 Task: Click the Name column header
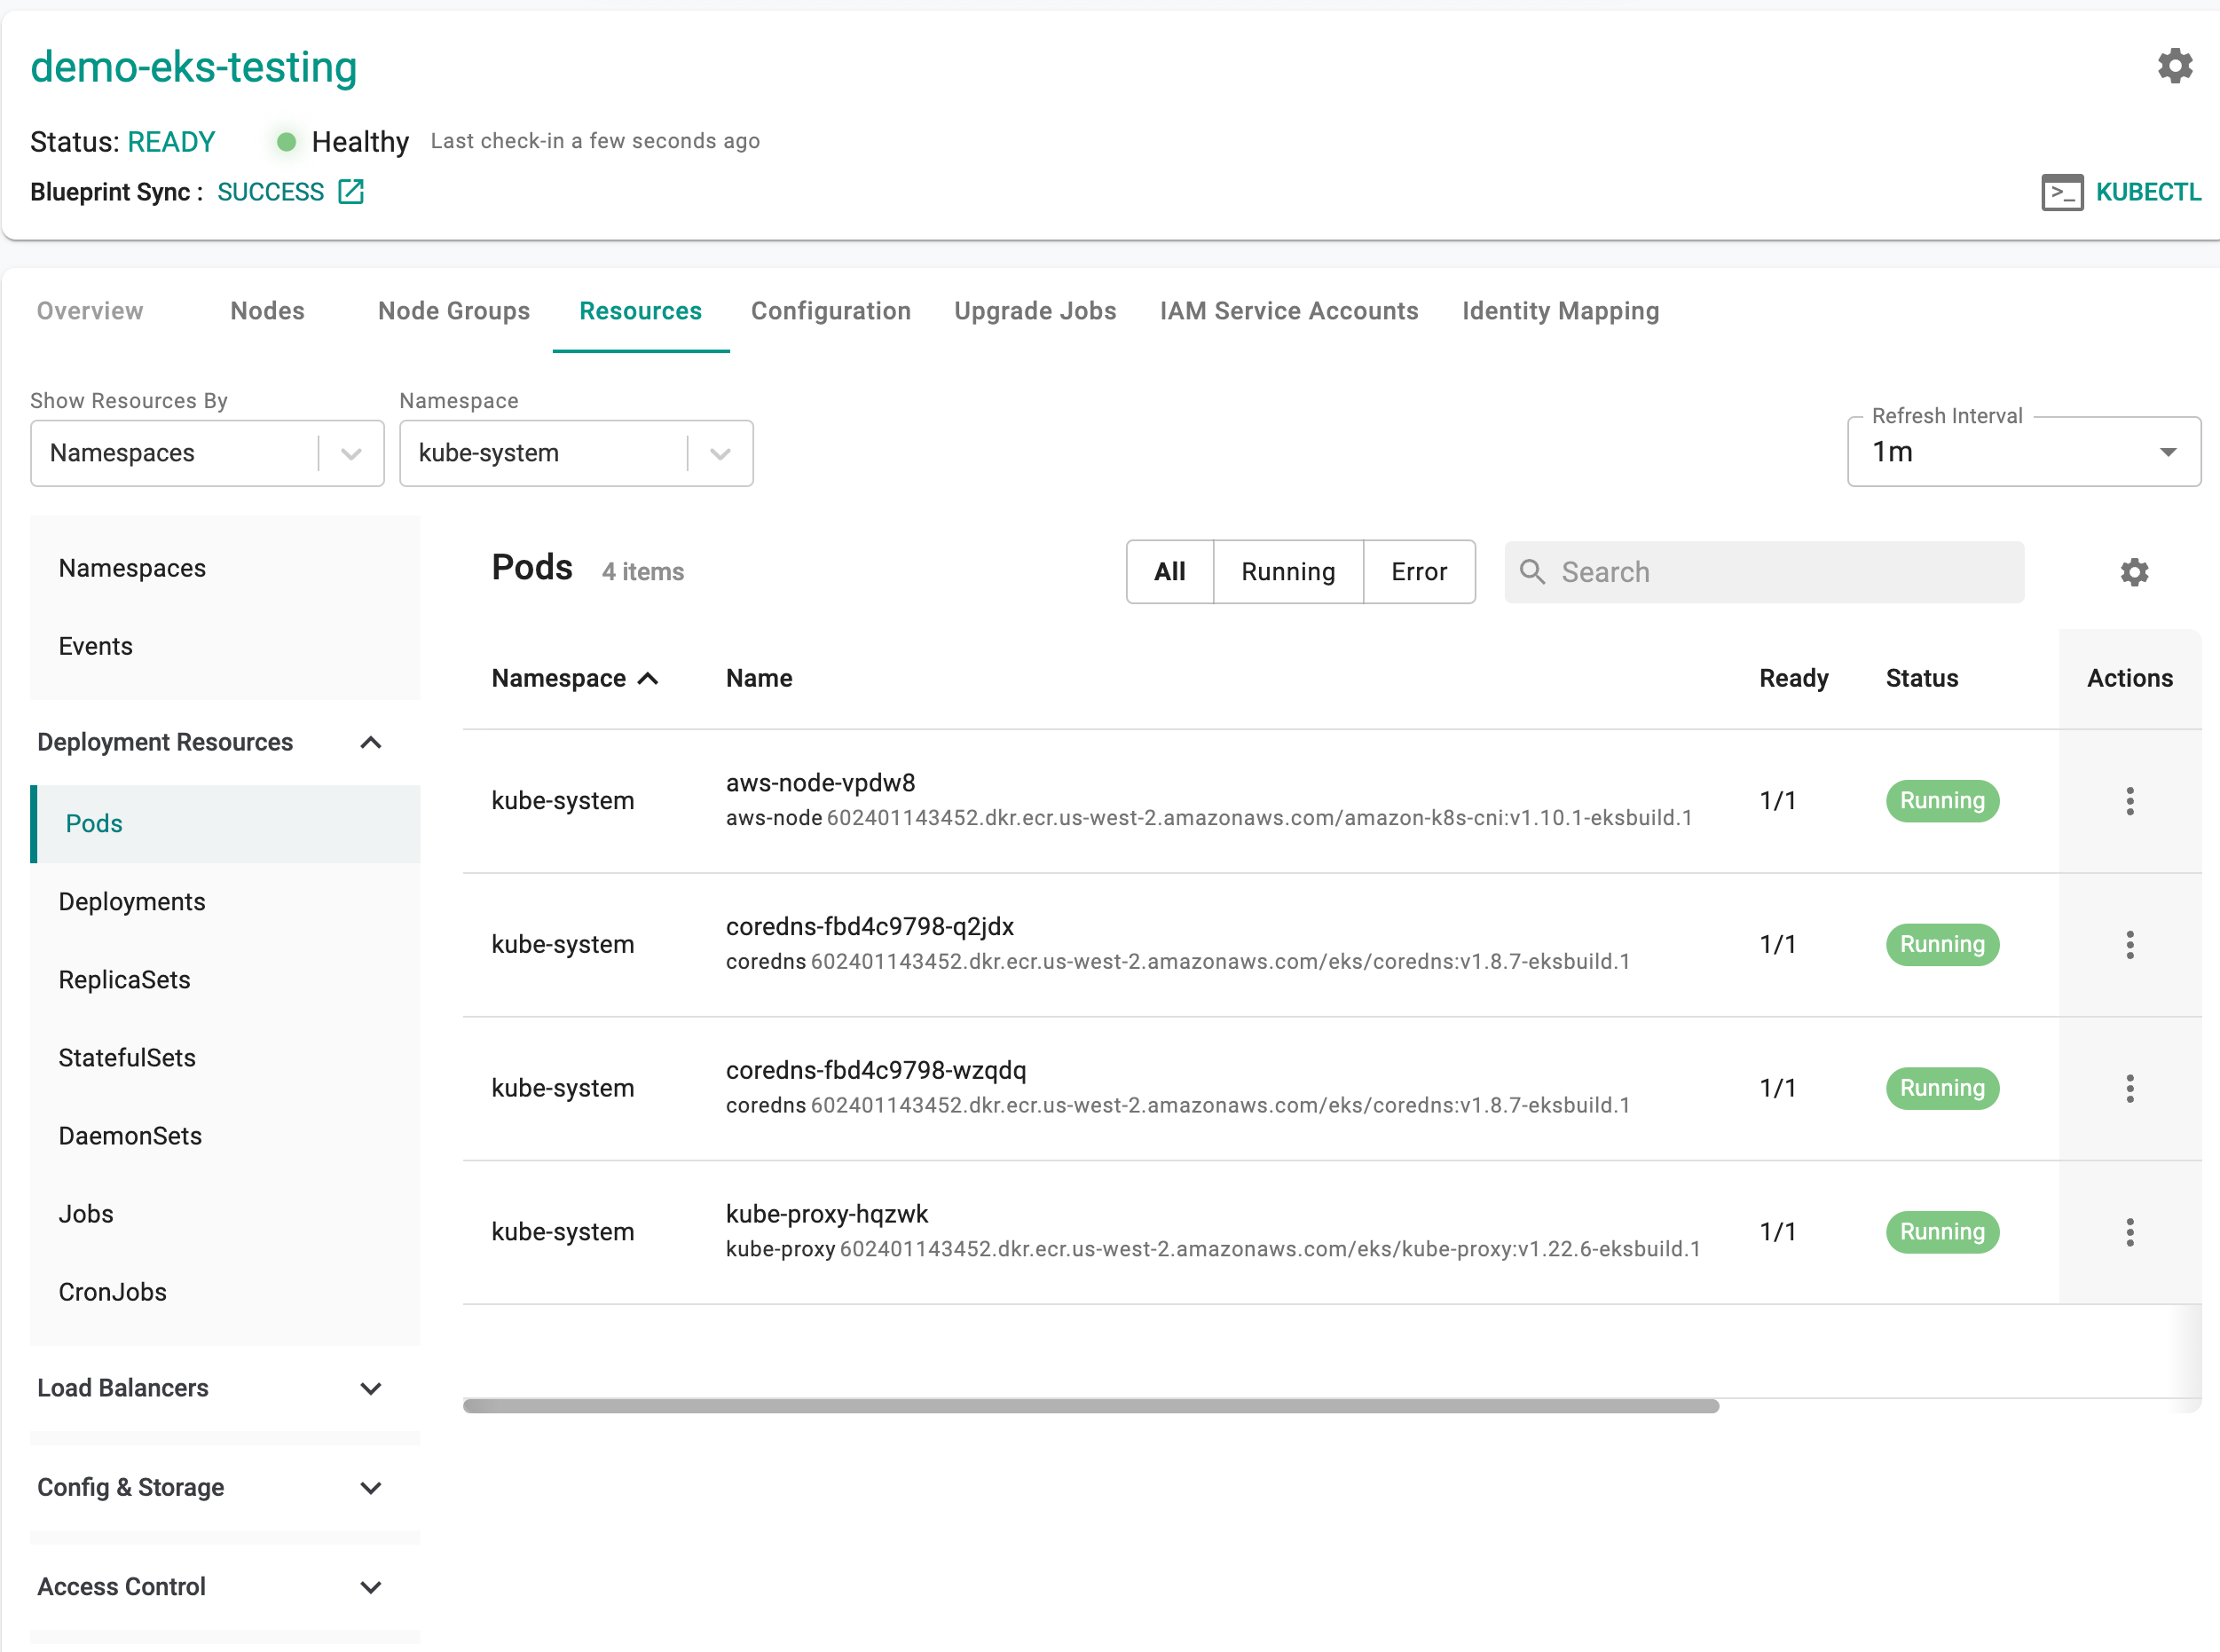pyautogui.click(x=759, y=679)
